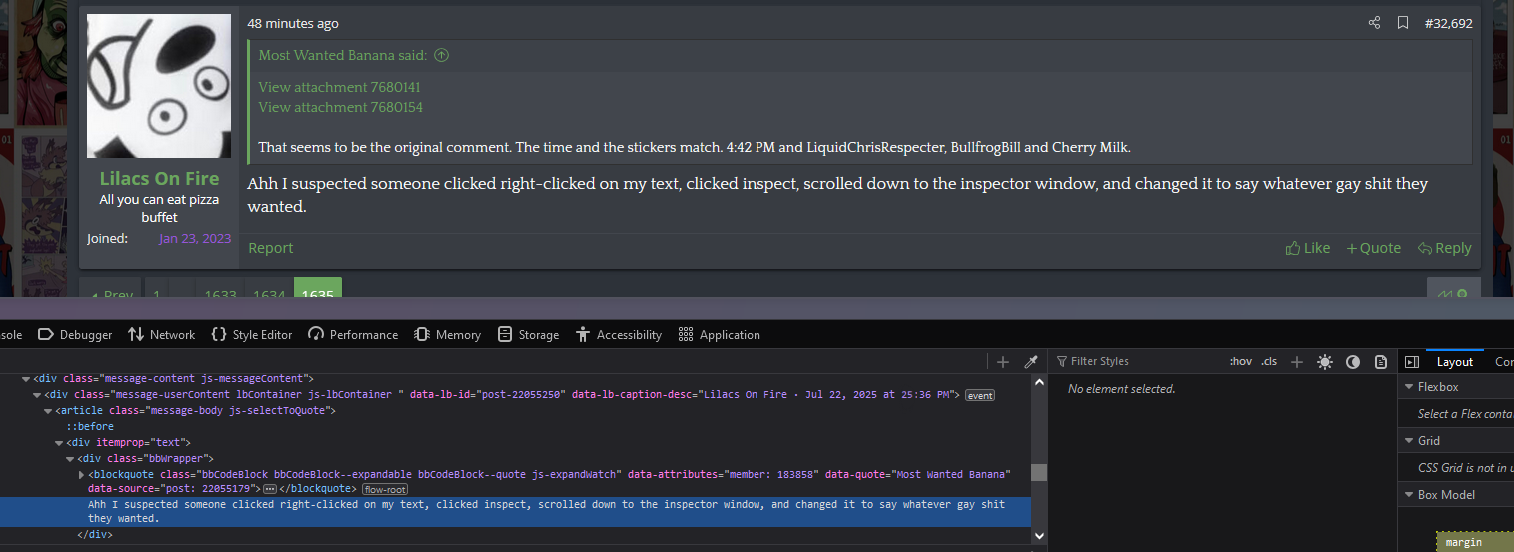Open View attachment 7680141 link
The width and height of the screenshot is (1514, 552).
click(340, 87)
